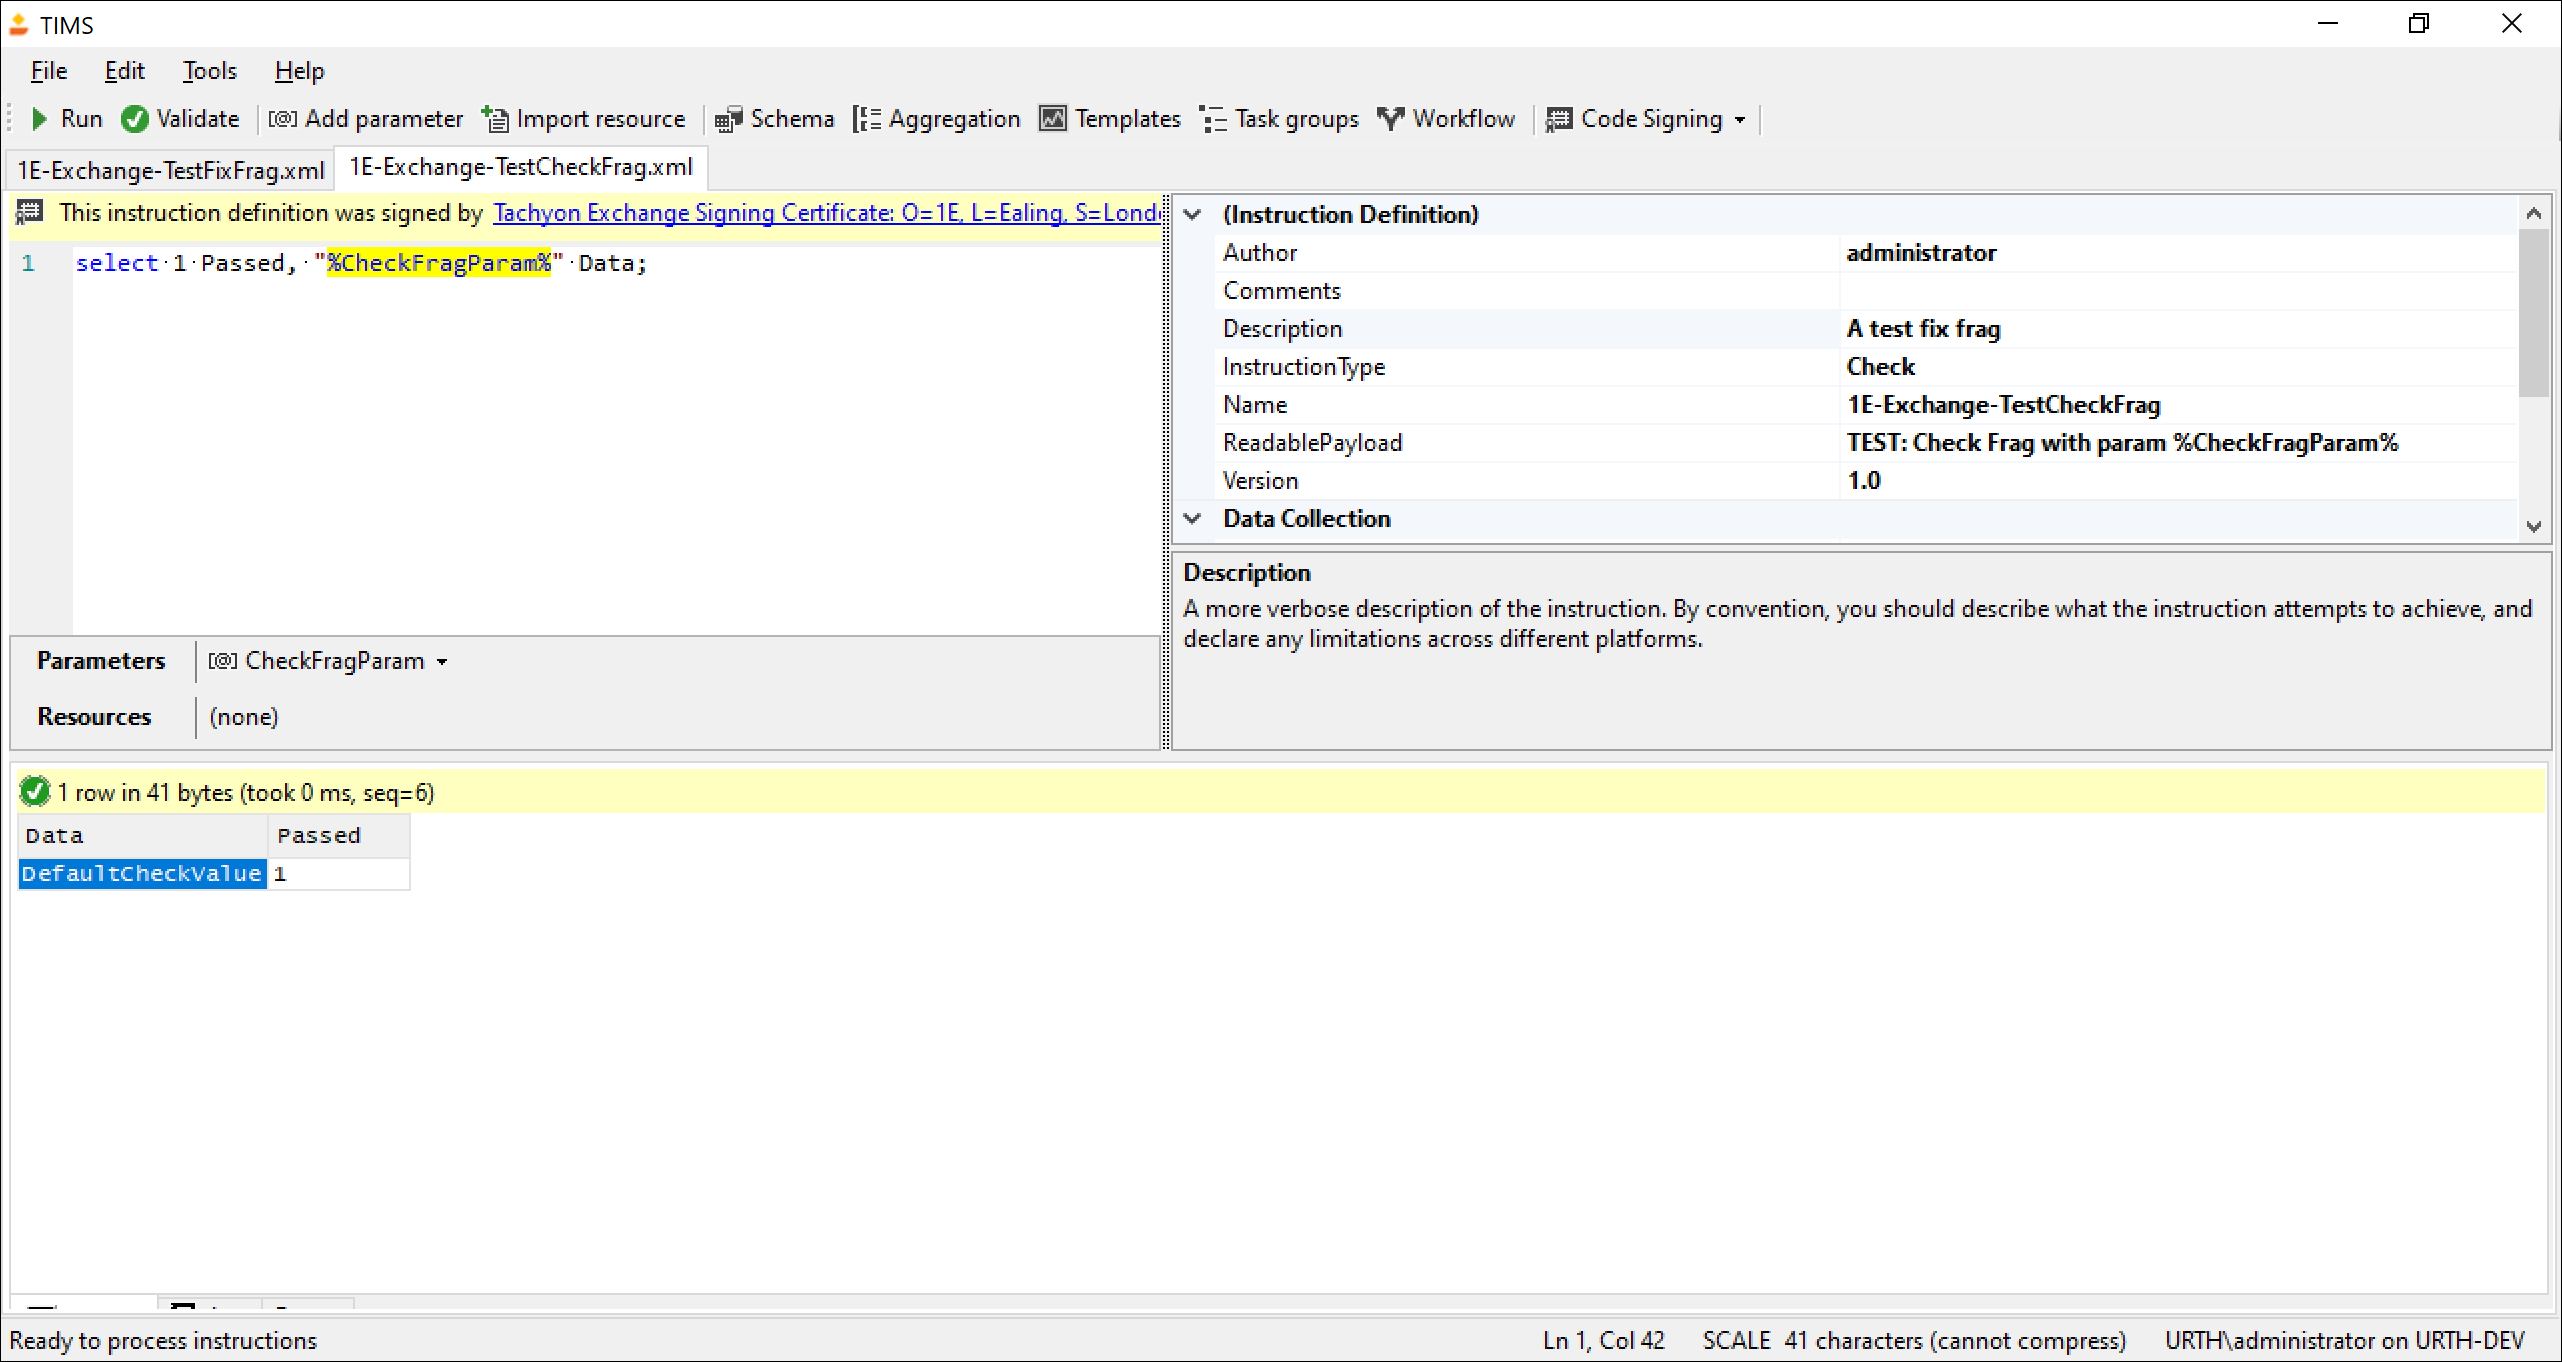Click the green Run play icon
2562x1362 pixels.
click(39, 119)
